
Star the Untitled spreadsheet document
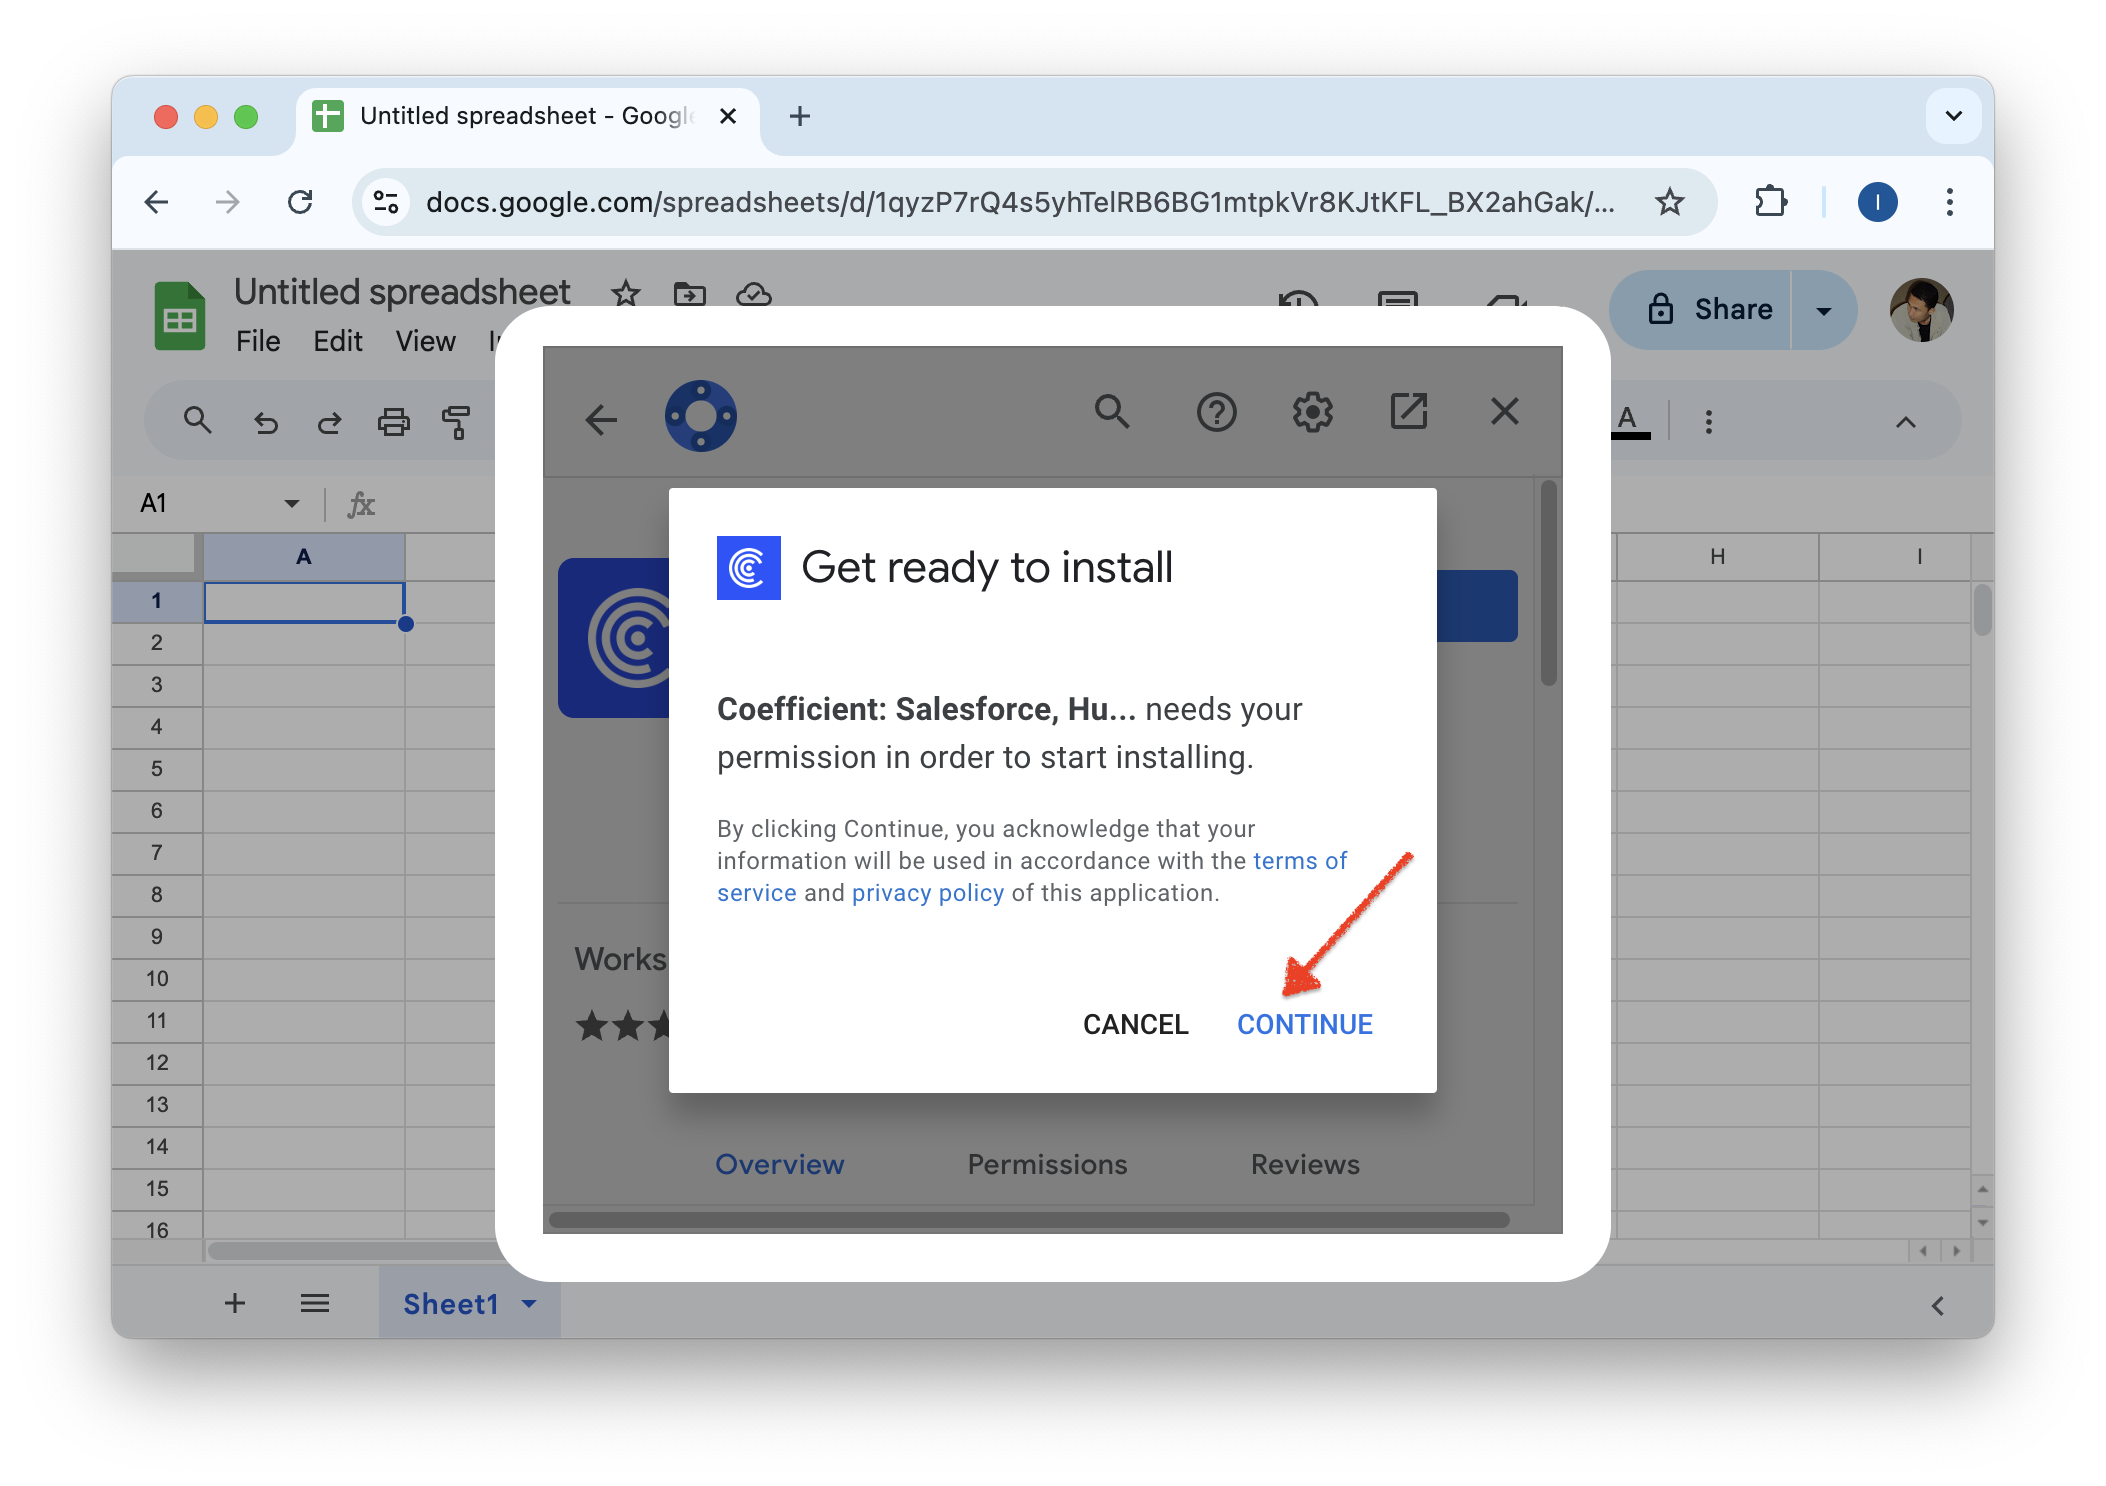[626, 294]
